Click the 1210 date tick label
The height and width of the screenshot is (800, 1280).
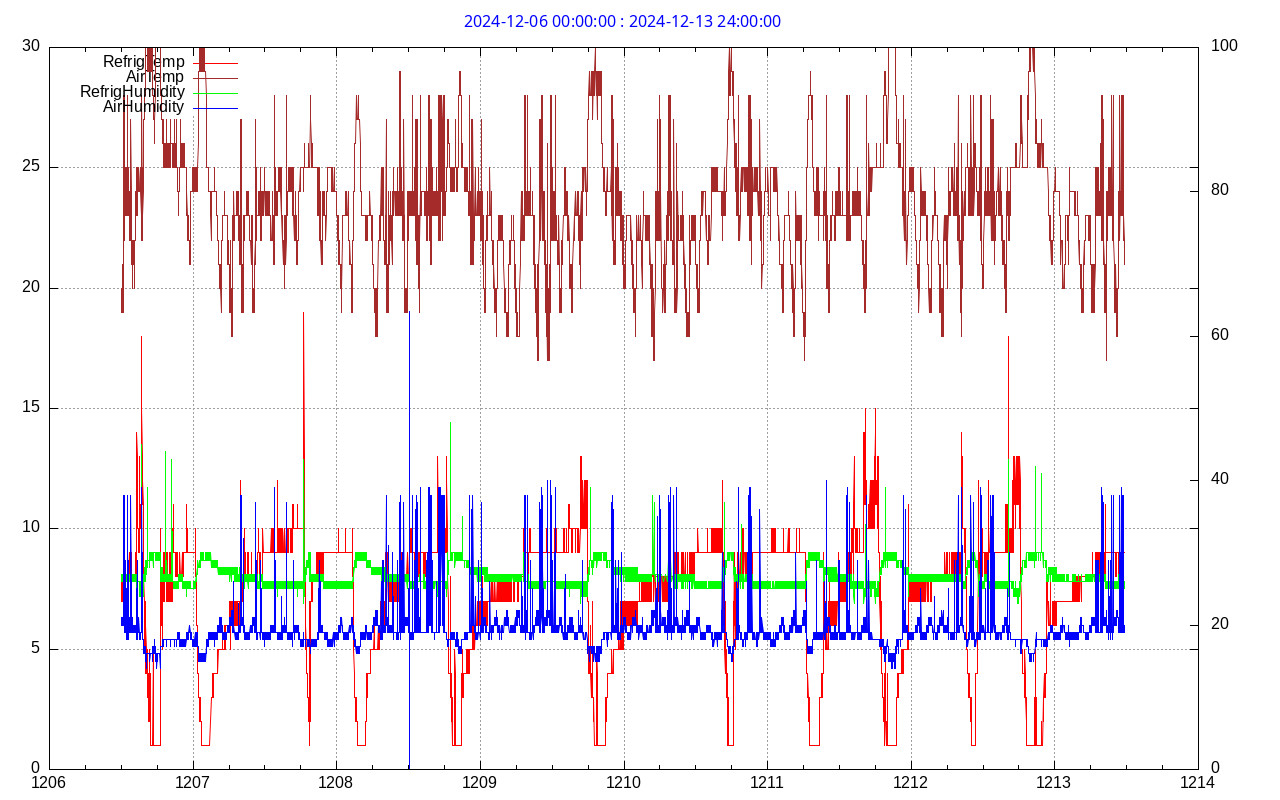(623, 782)
